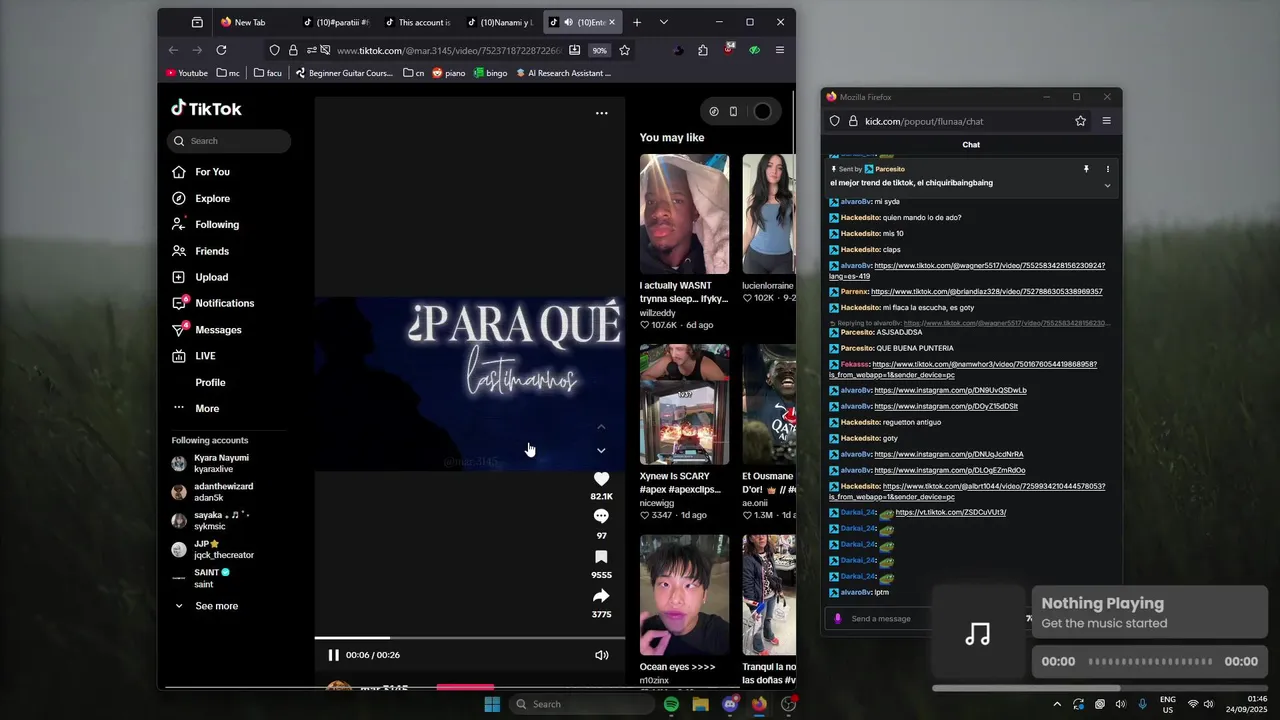Open 'Xynew Is SCARY' recommended video thumbnail
This screenshot has height=720, width=1280.
pos(684,404)
